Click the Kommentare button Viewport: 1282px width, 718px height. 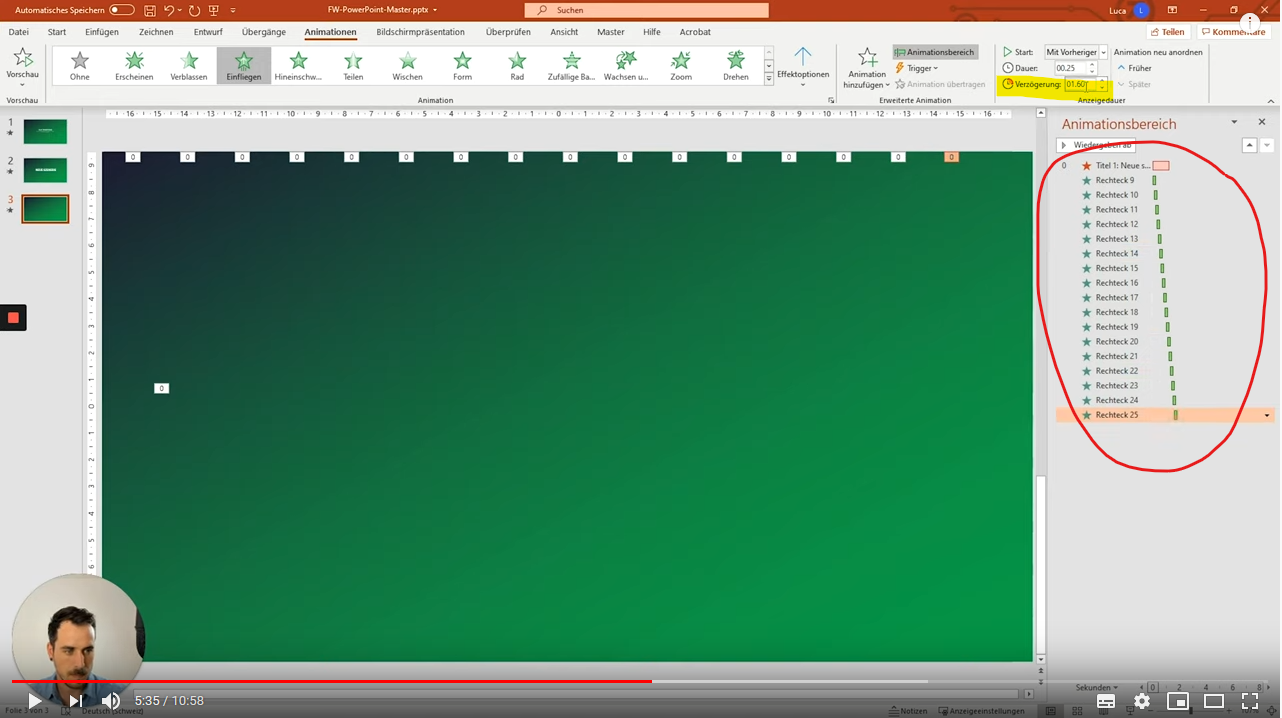[x=1233, y=32]
